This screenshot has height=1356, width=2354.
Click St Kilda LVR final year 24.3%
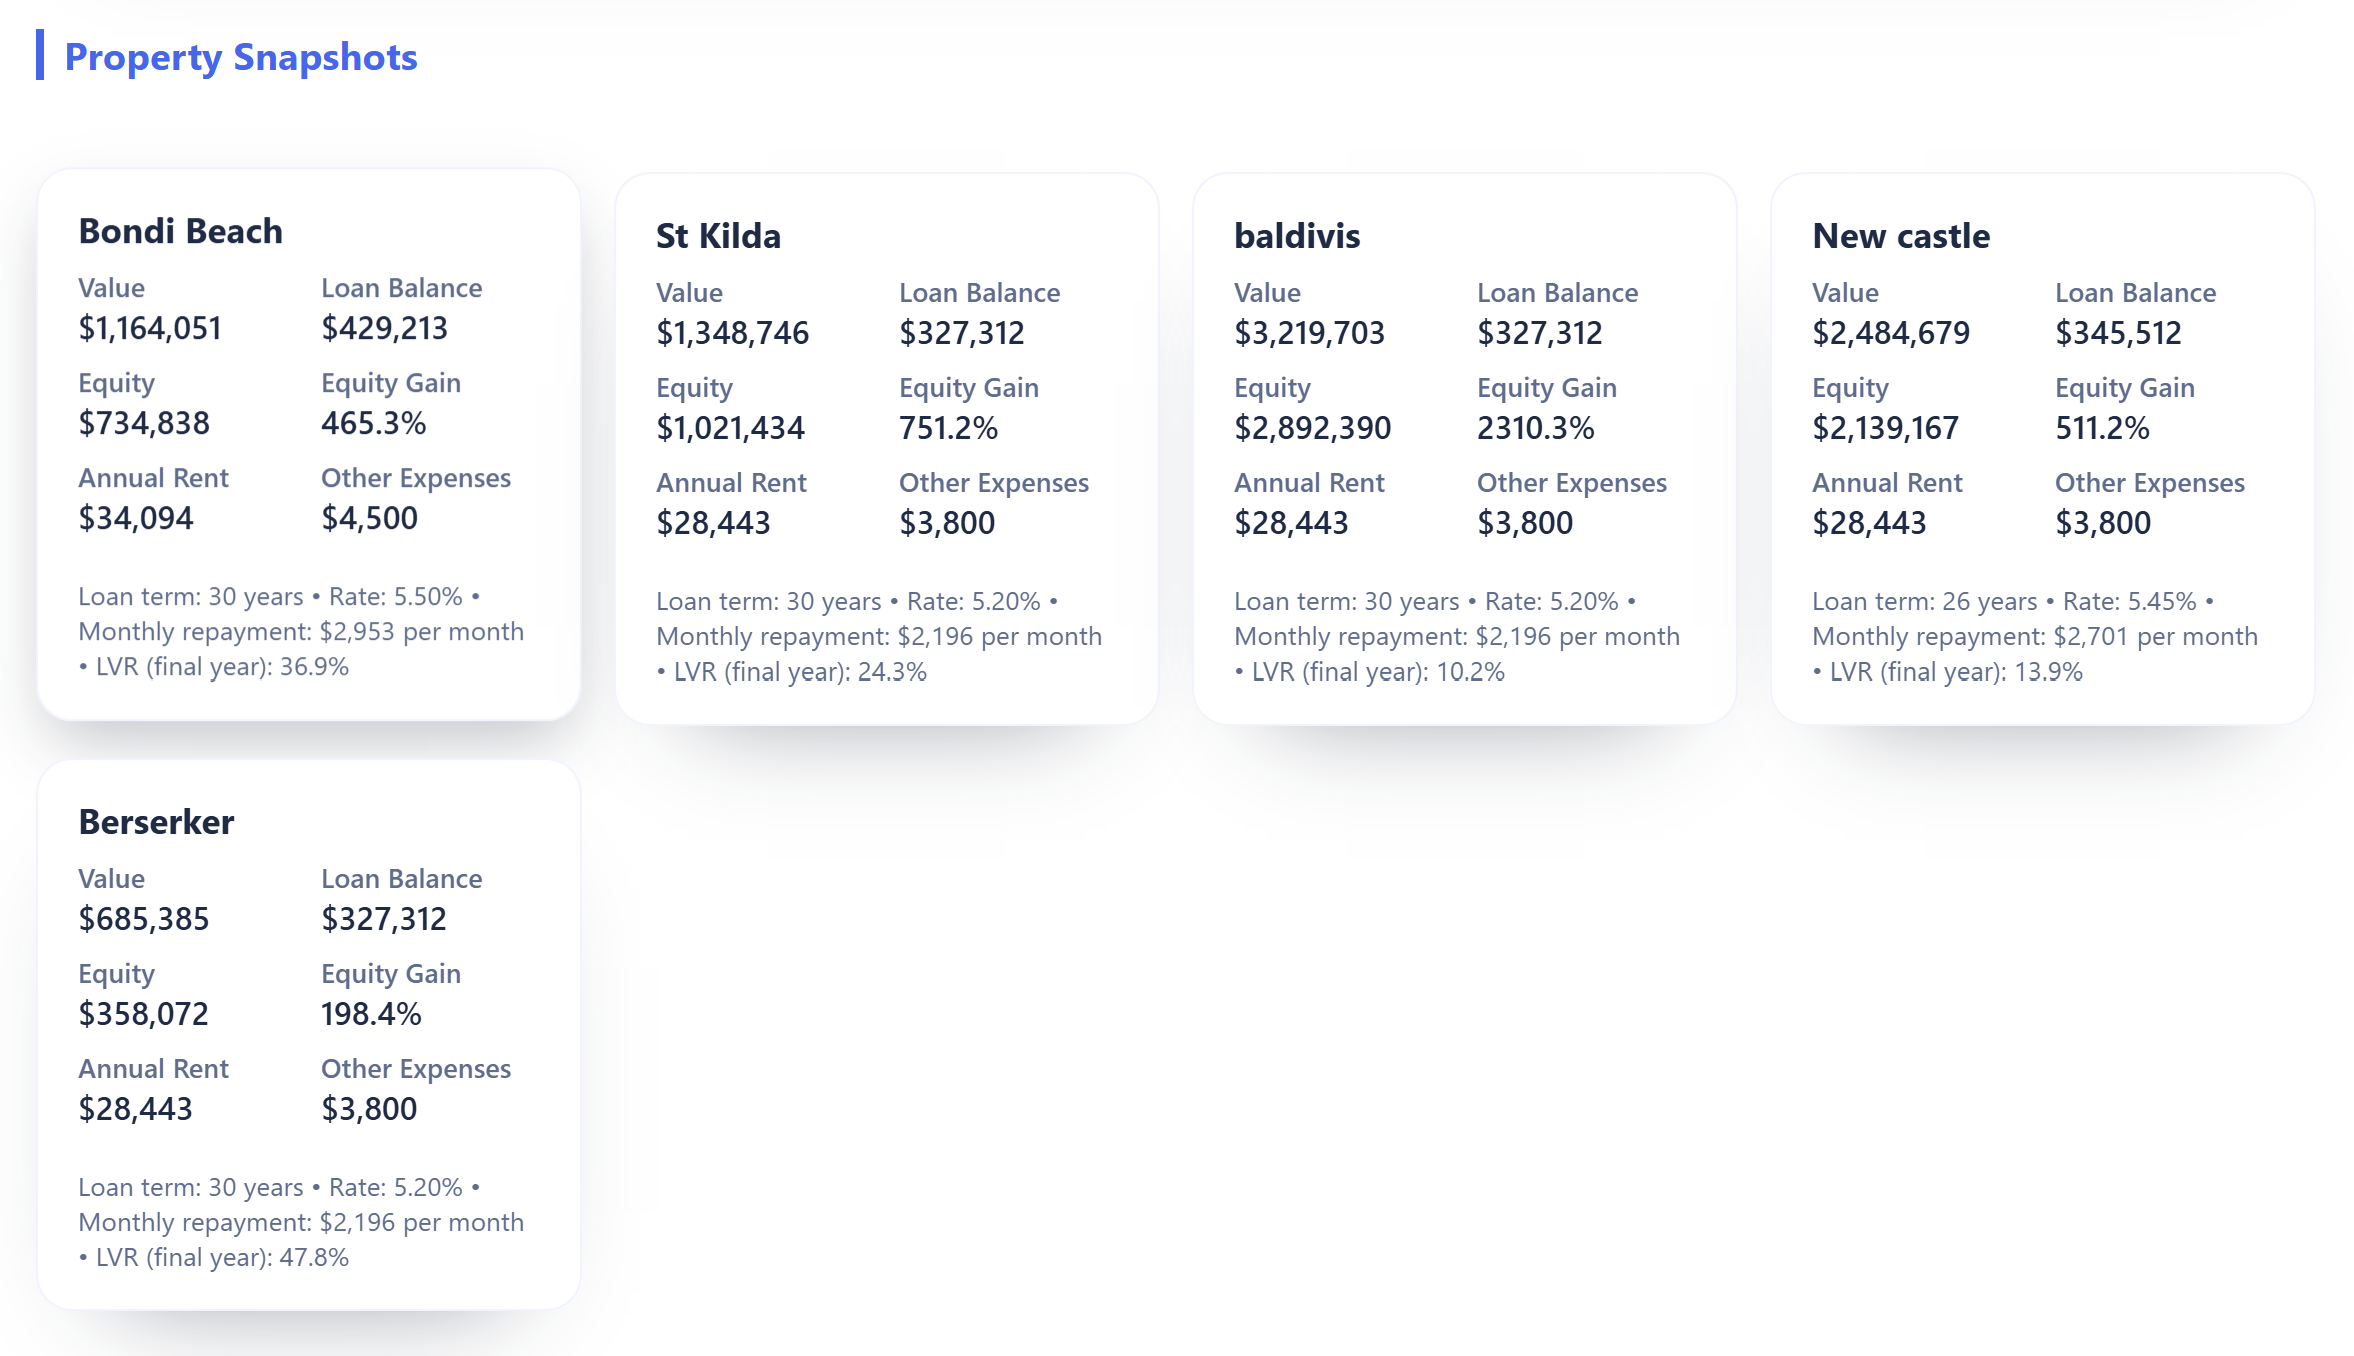[x=793, y=671]
